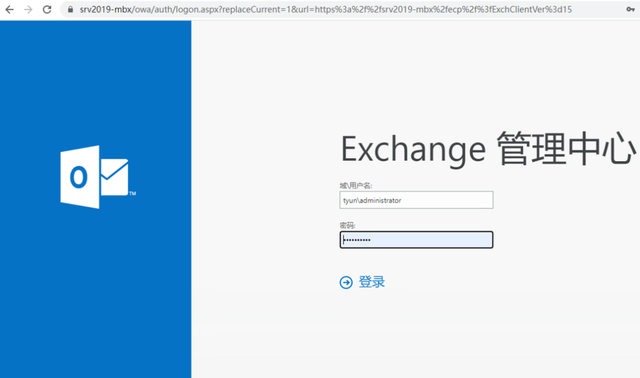Open saved passwords via the key icon
This screenshot has height=378, width=640.
(630, 9)
